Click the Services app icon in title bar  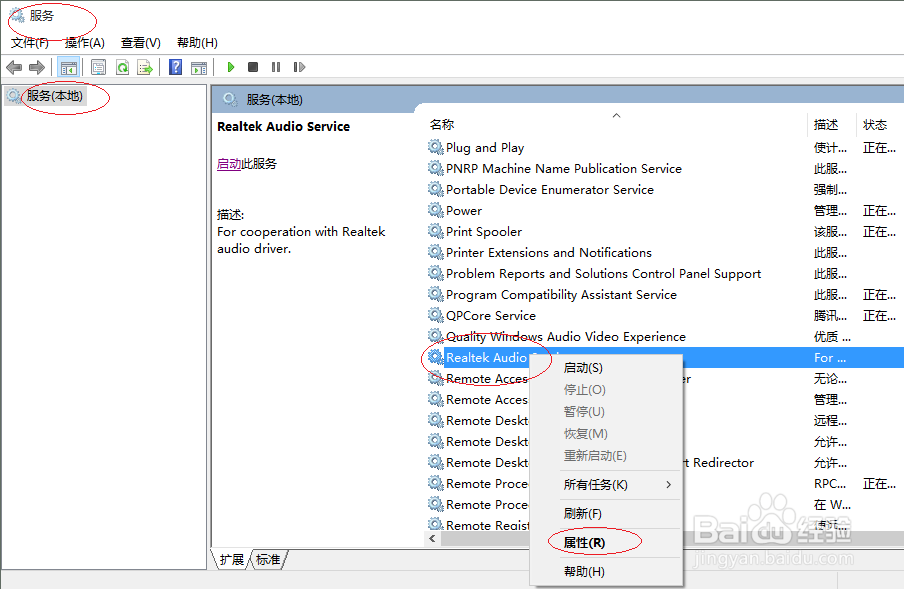[17, 16]
